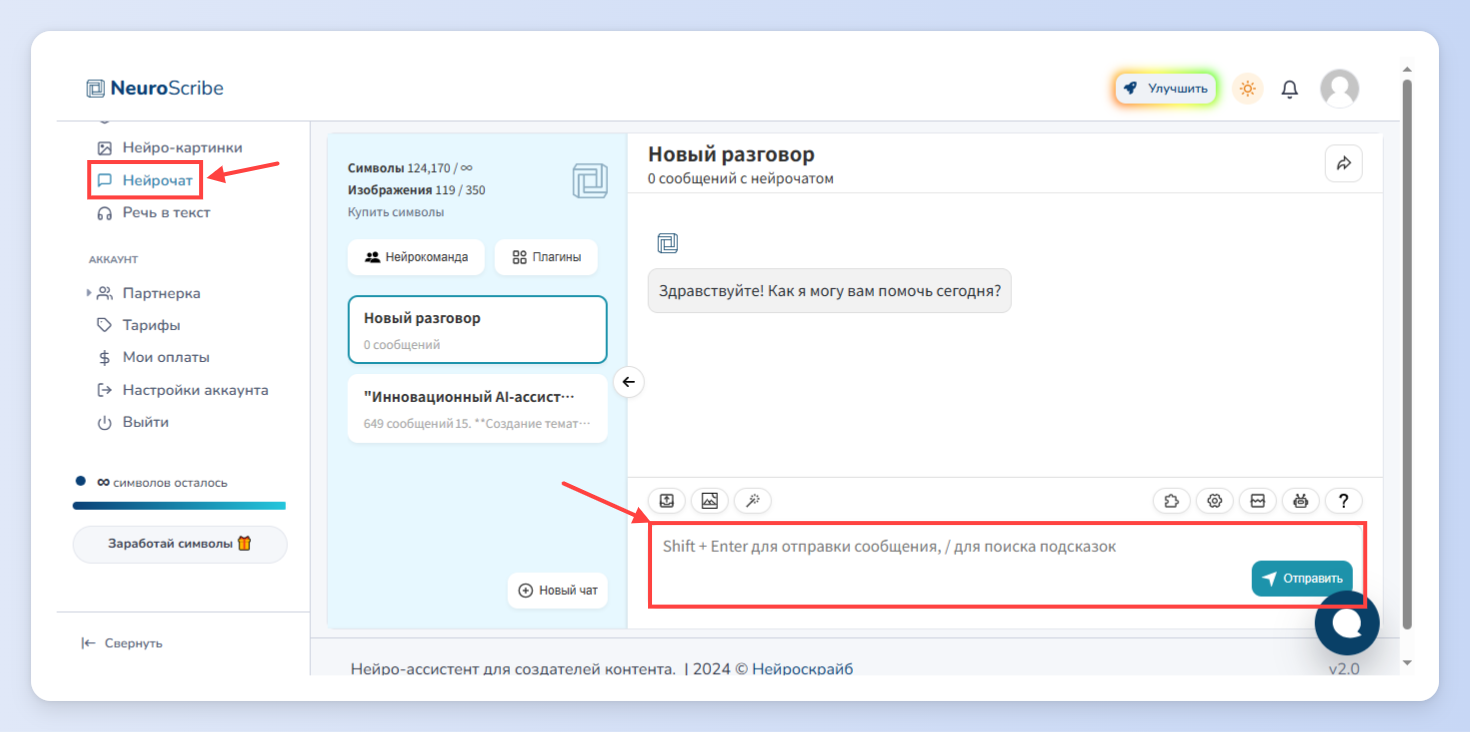Collapse the chat list with left arrow

(628, 382)
